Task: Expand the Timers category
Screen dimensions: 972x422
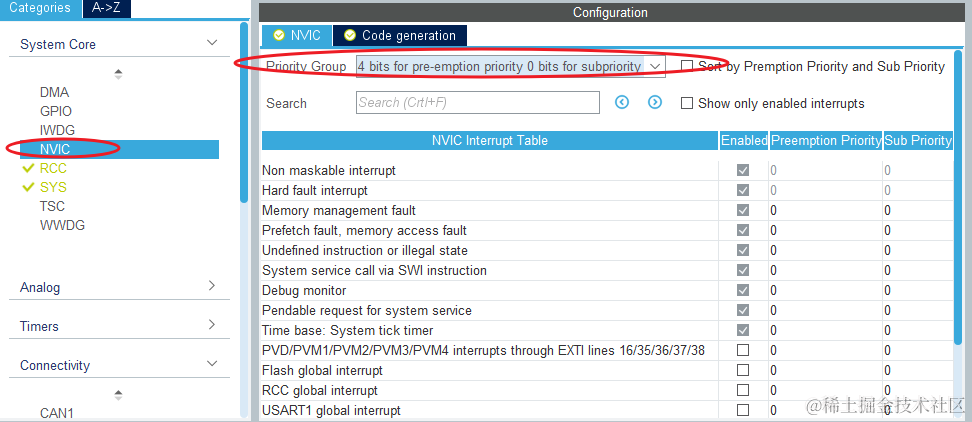Action: click(212, 325)
